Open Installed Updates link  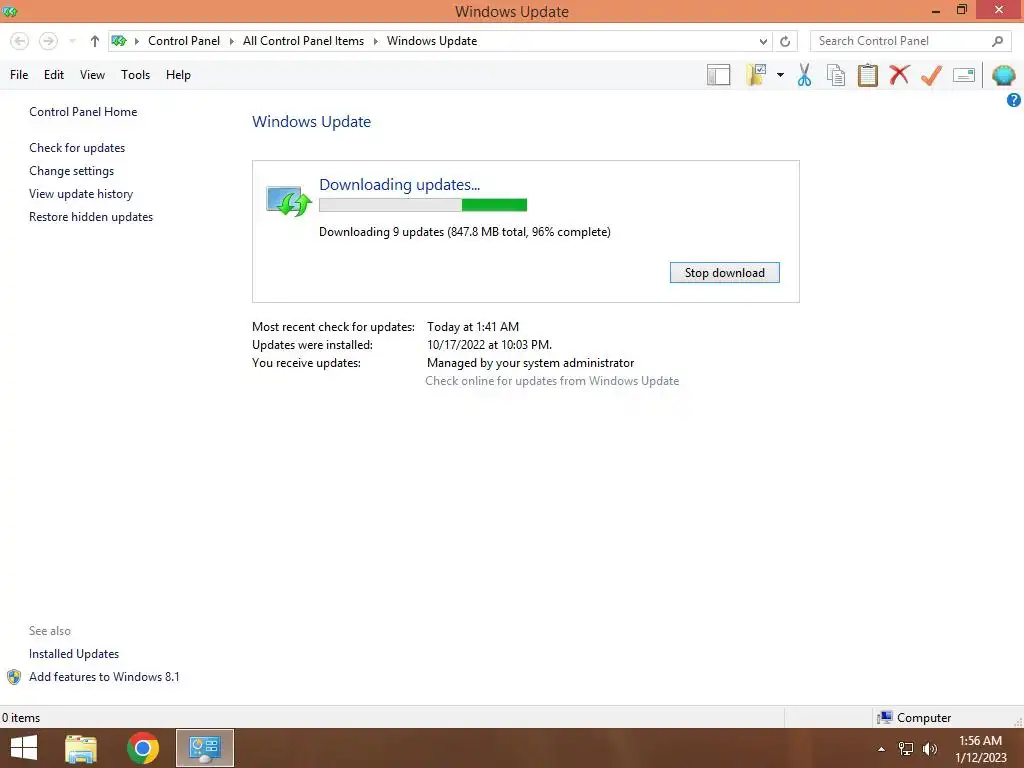(x=74, y=654)
